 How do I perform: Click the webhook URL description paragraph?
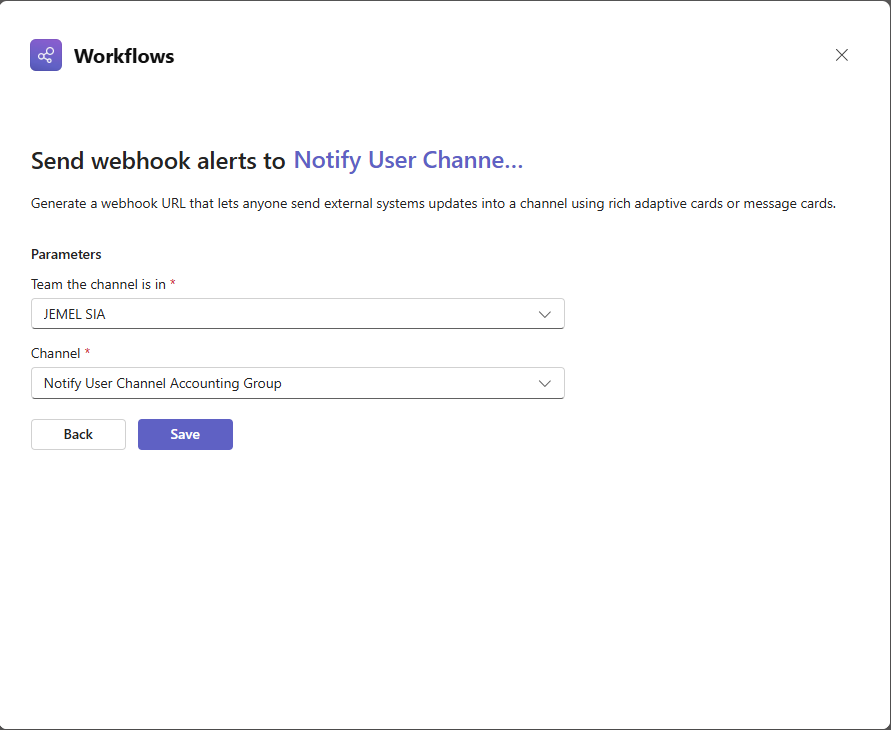[x=432, y=203]
